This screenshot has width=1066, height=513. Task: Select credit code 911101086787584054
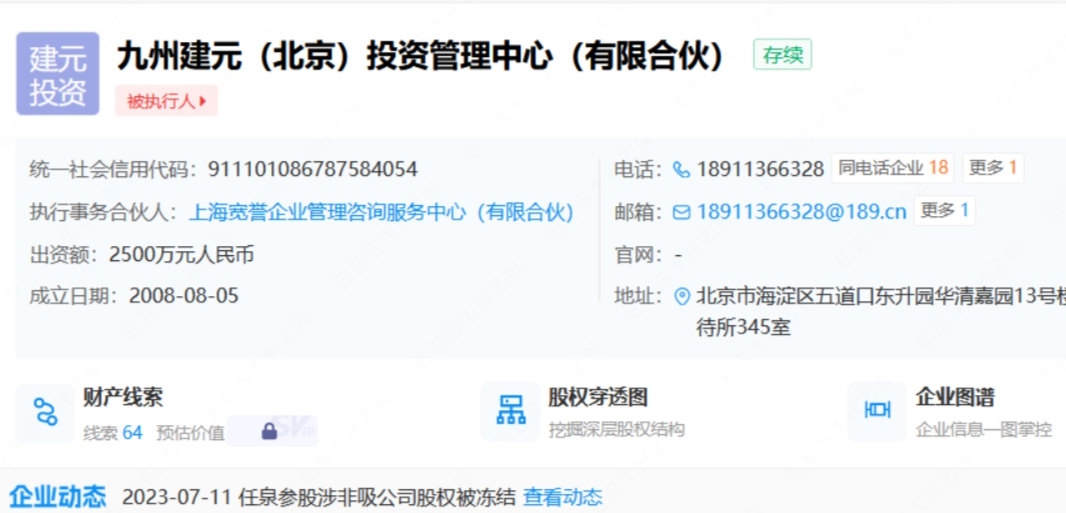coord(313,169)
